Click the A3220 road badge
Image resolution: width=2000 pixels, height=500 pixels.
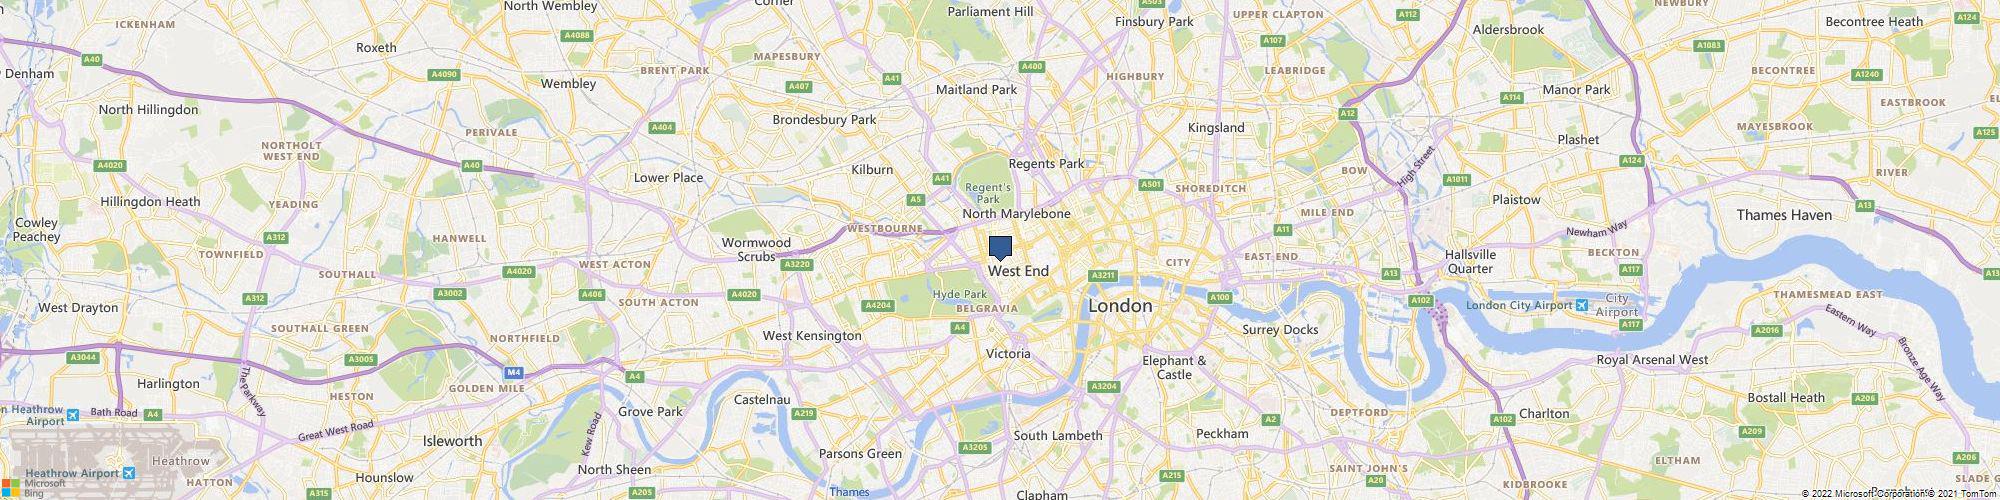(x=797, y=264)
